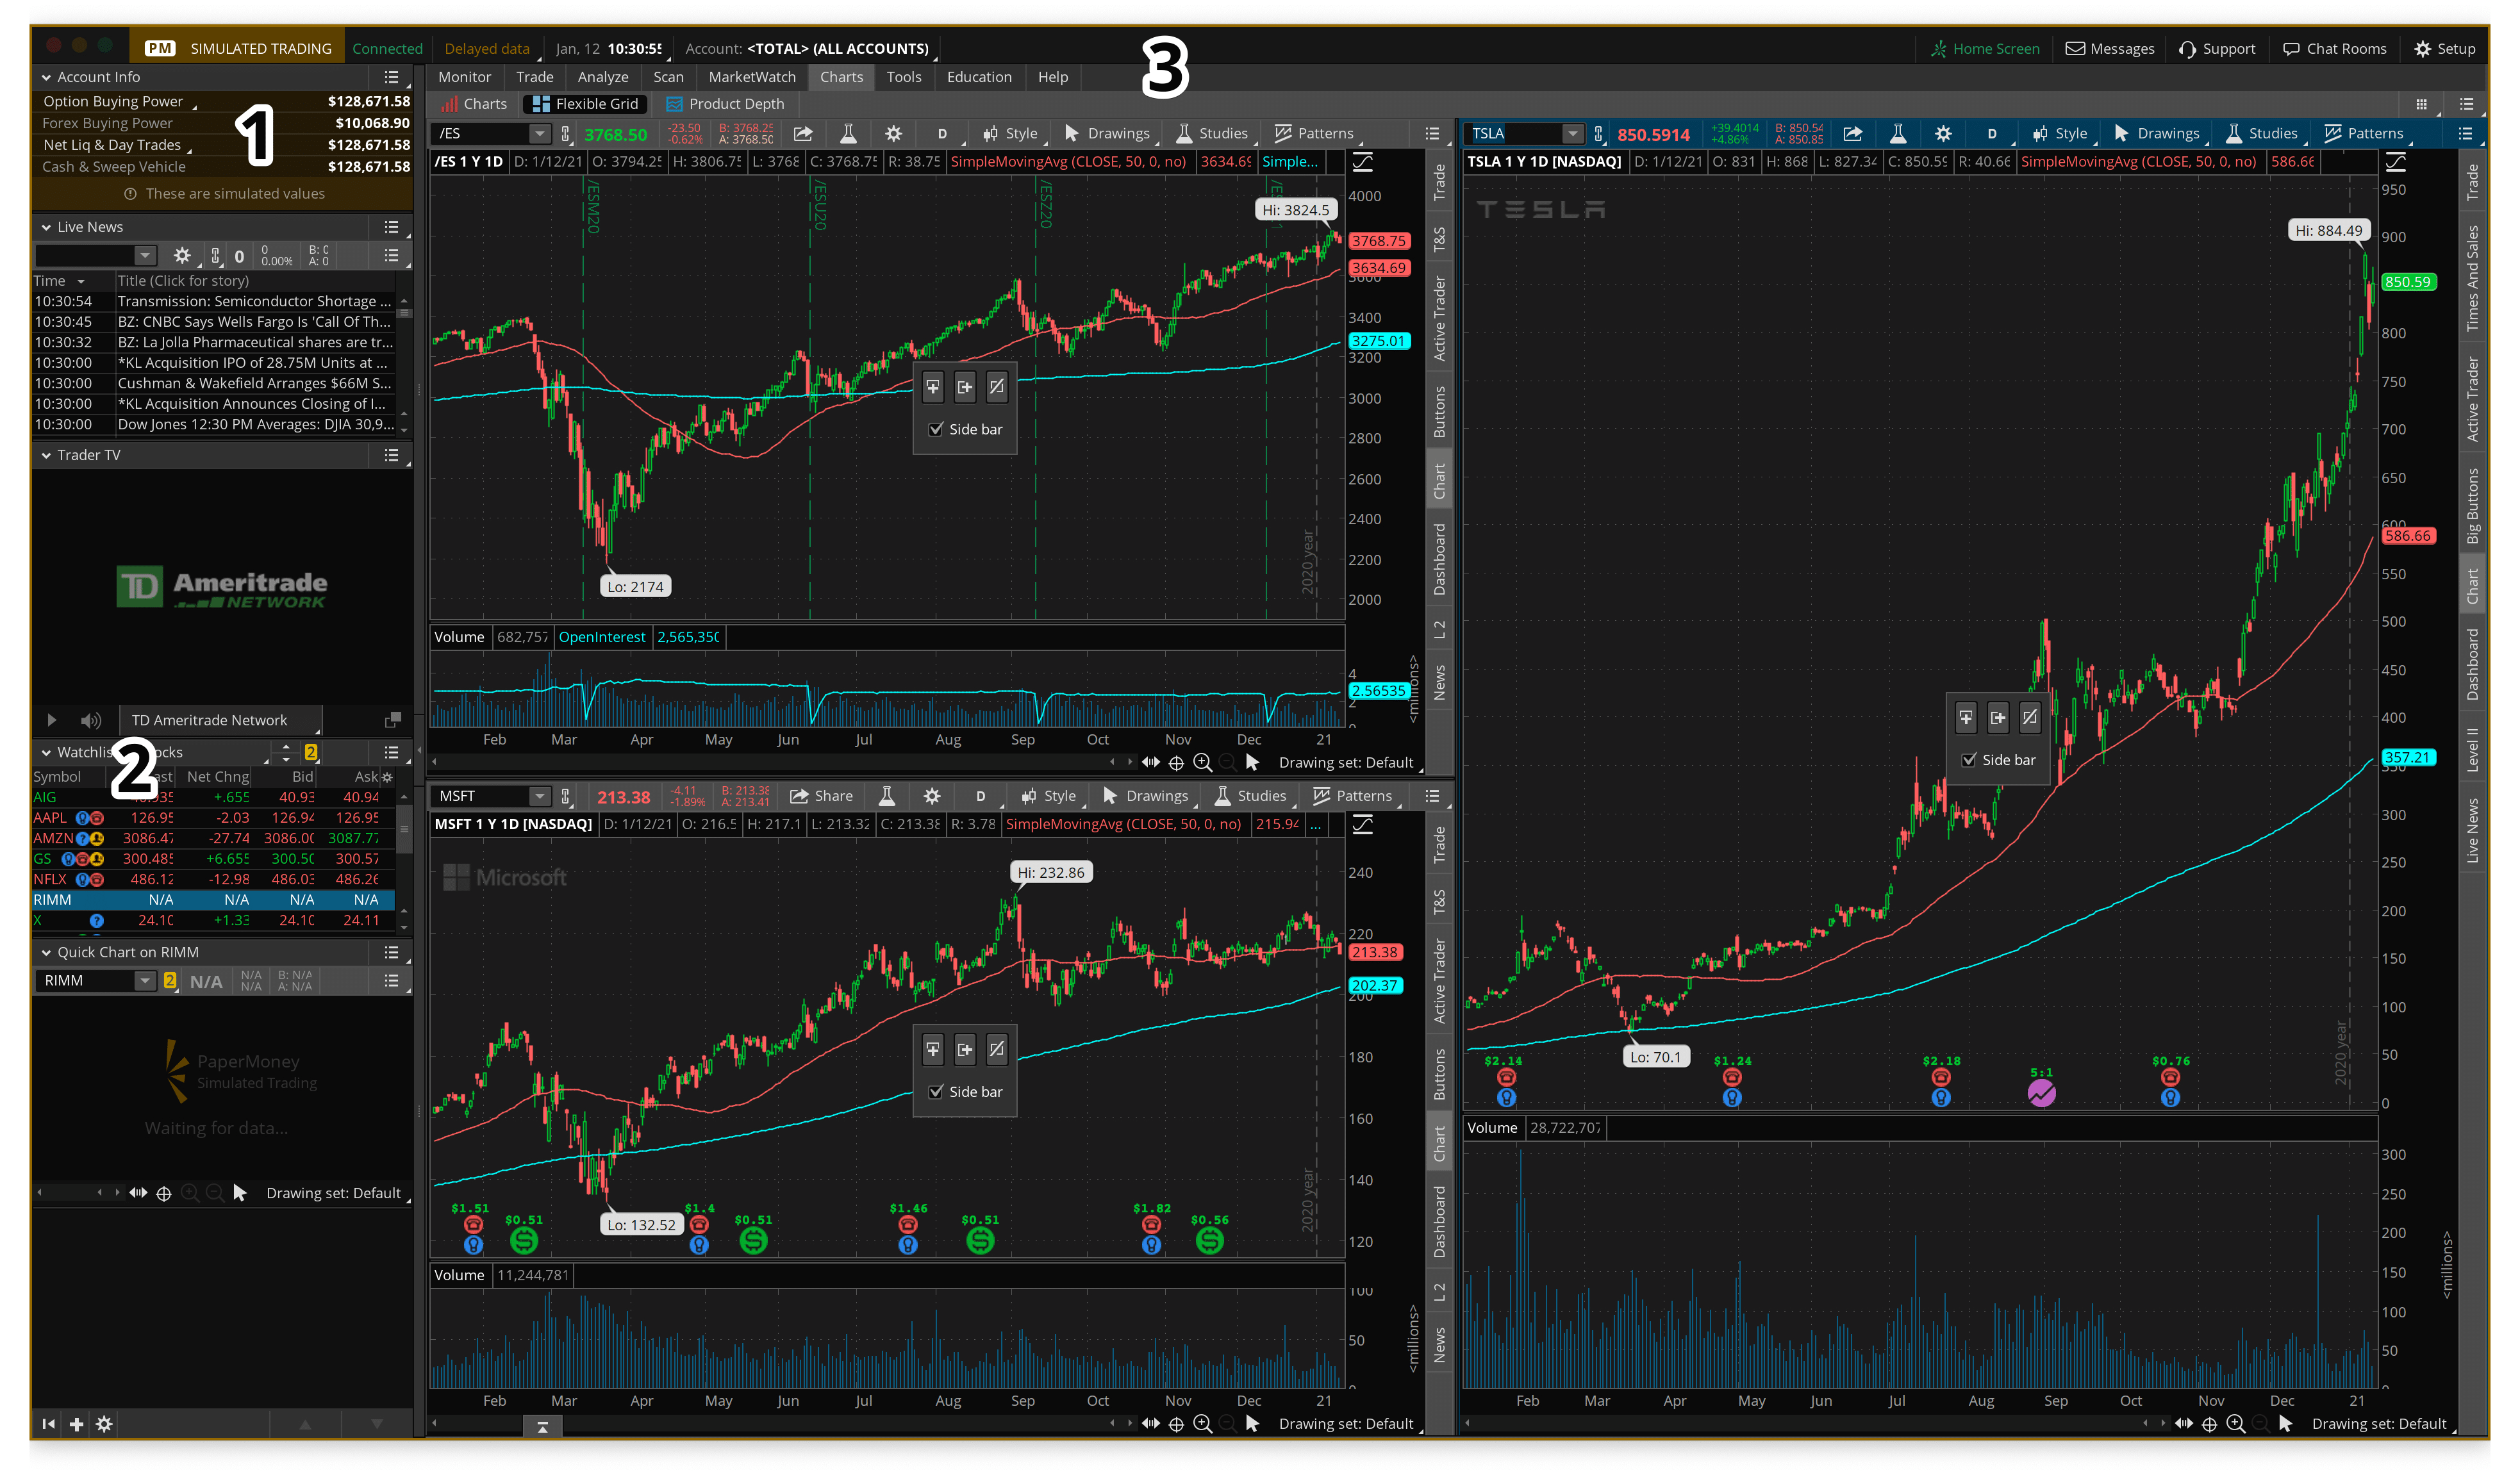Open Semiconductor Shortage news story

(x=254, y=301)
